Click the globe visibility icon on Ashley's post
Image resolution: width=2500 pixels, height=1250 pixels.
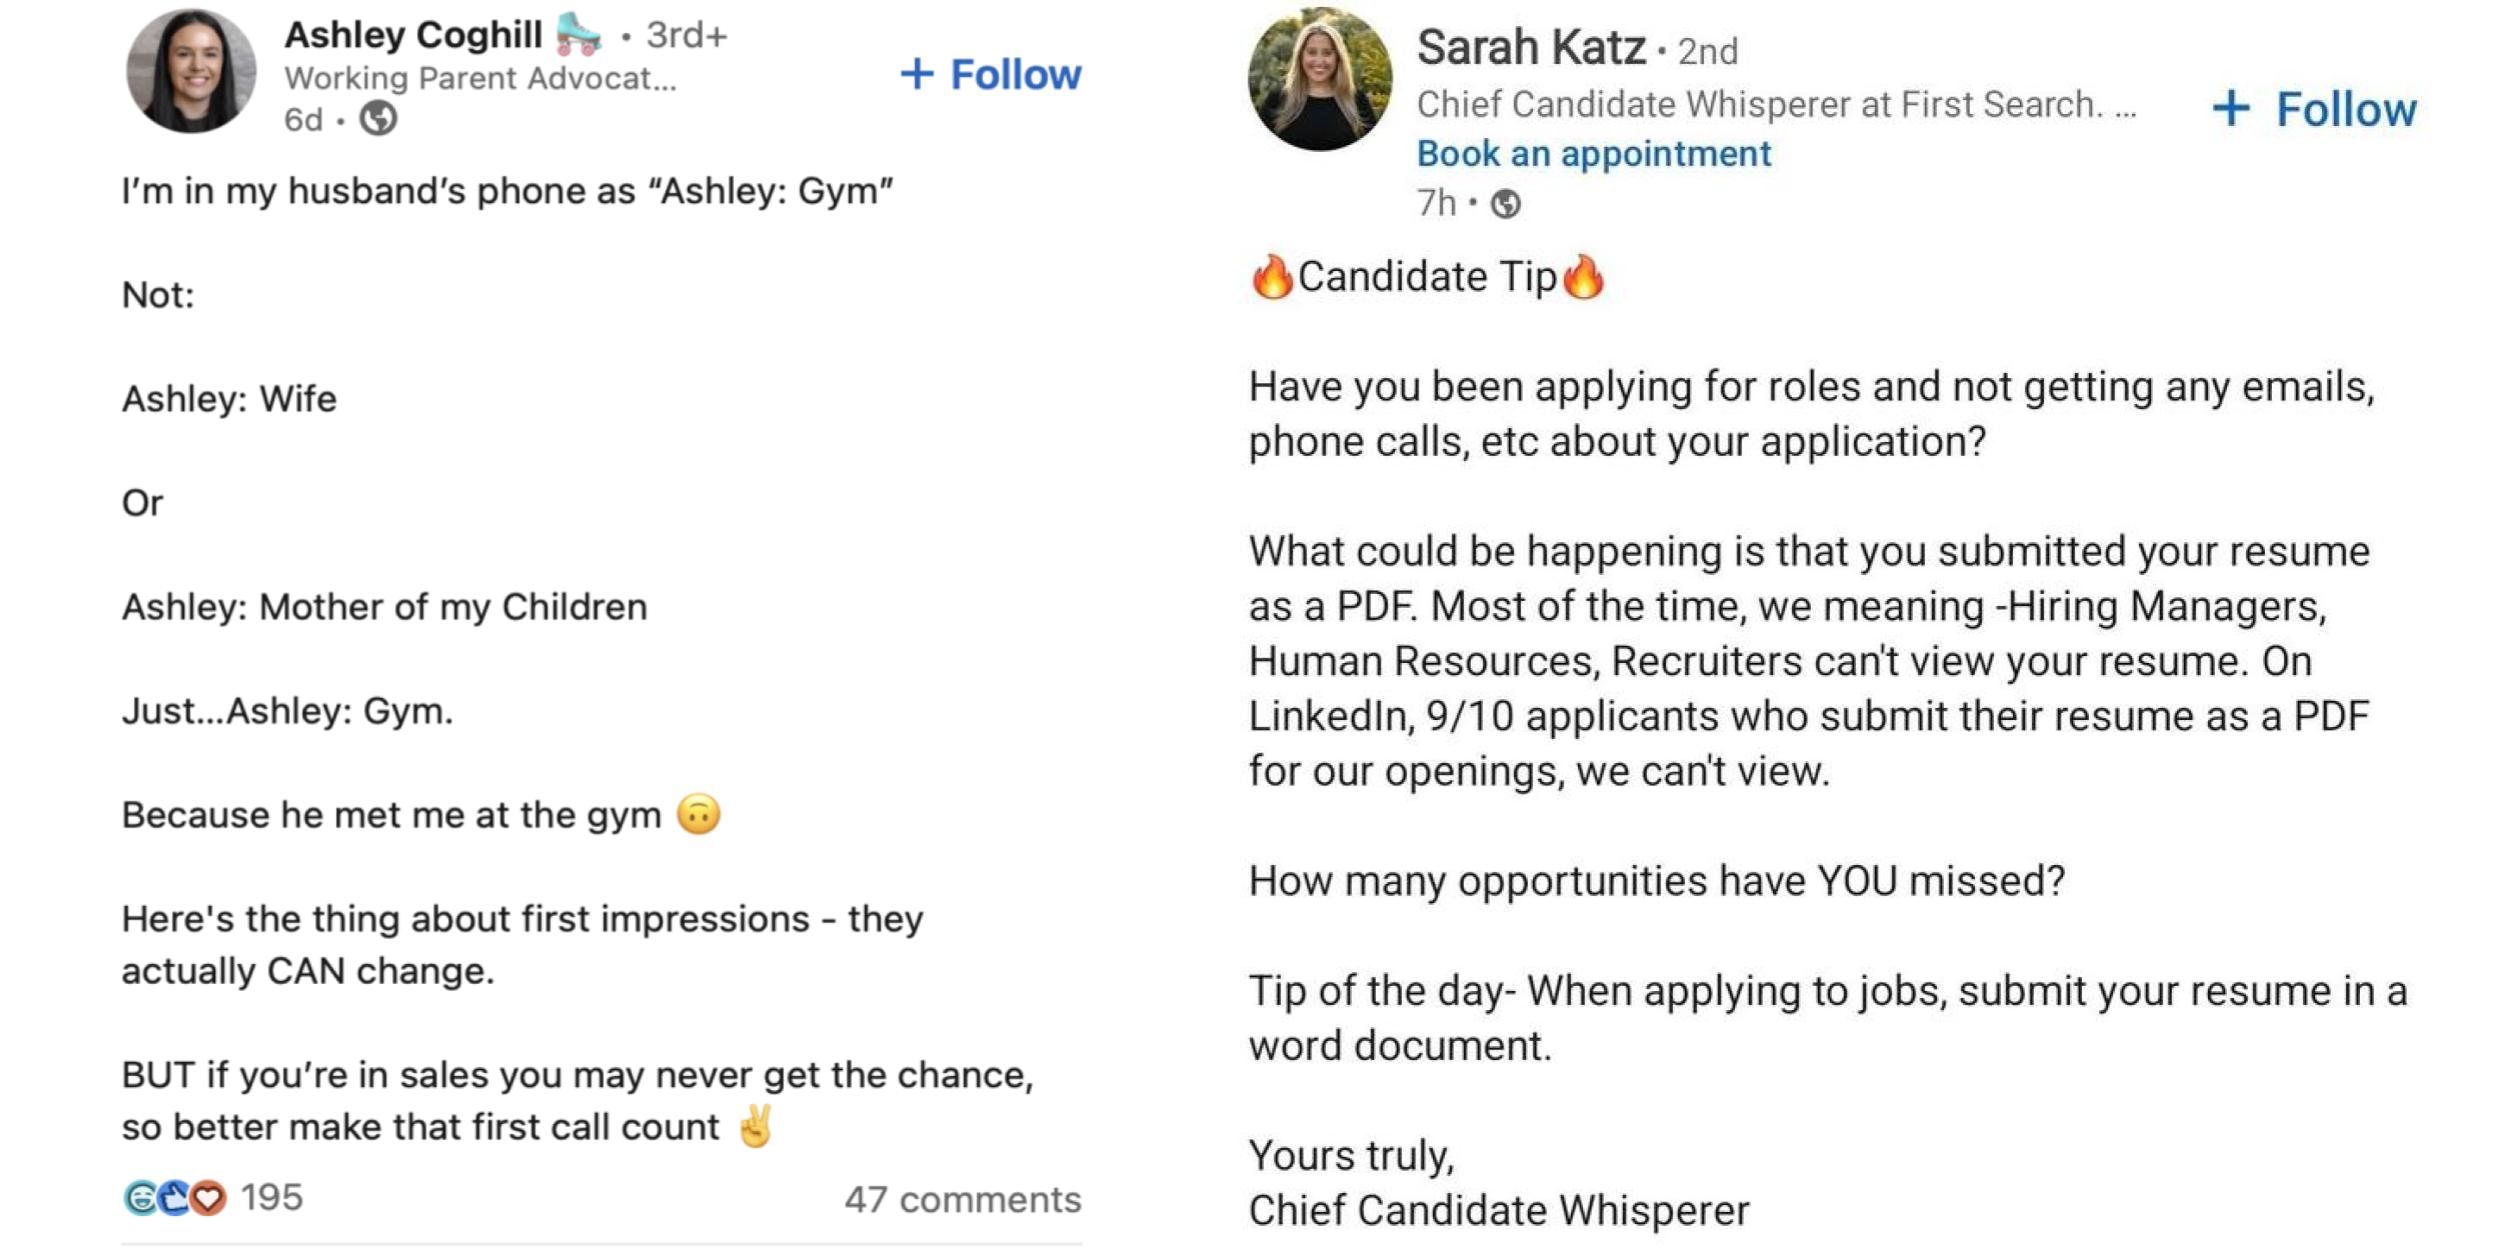378,119
